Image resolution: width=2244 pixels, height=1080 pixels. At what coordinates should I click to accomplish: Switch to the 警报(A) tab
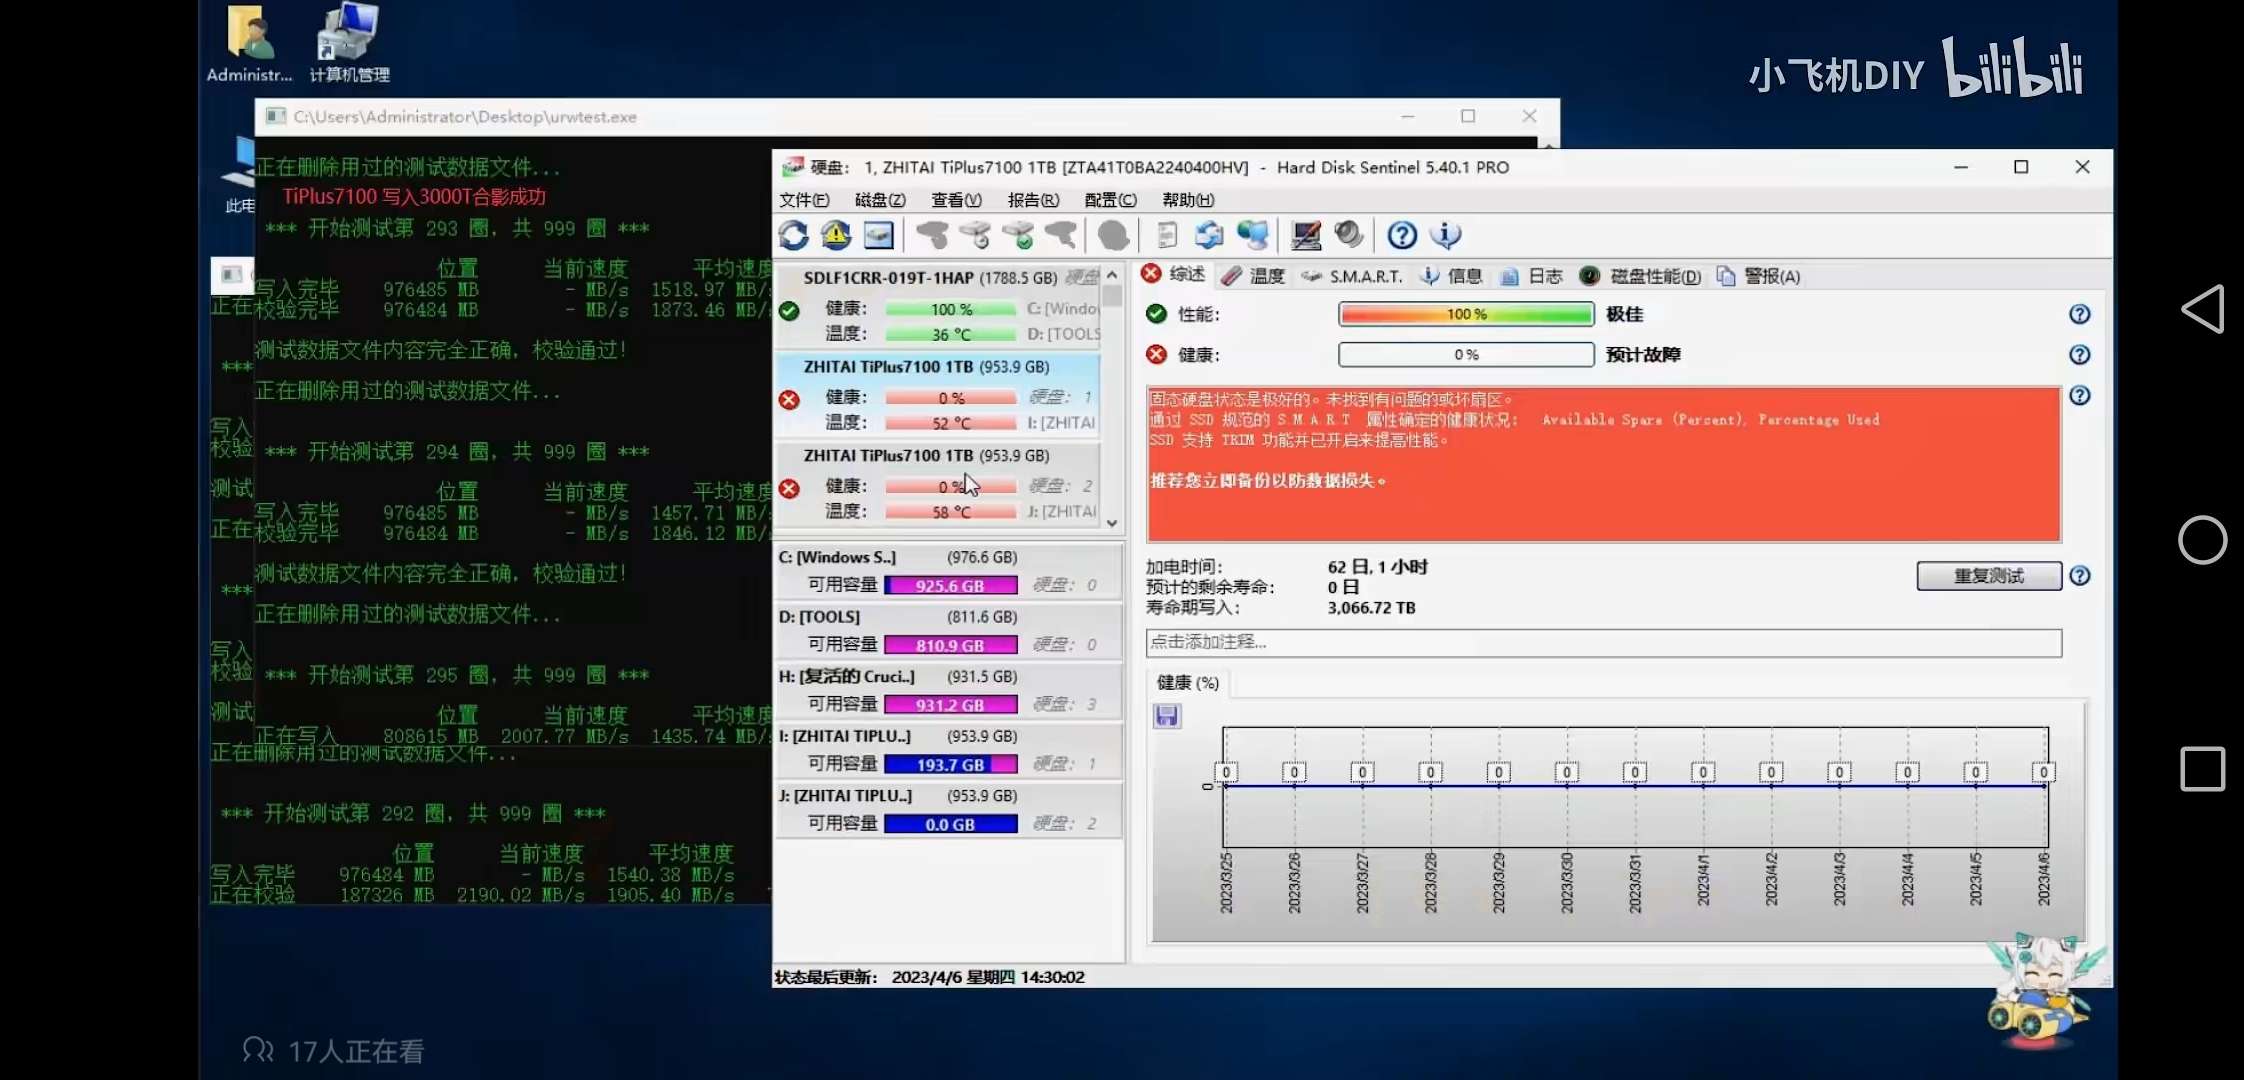point(1758,276)
